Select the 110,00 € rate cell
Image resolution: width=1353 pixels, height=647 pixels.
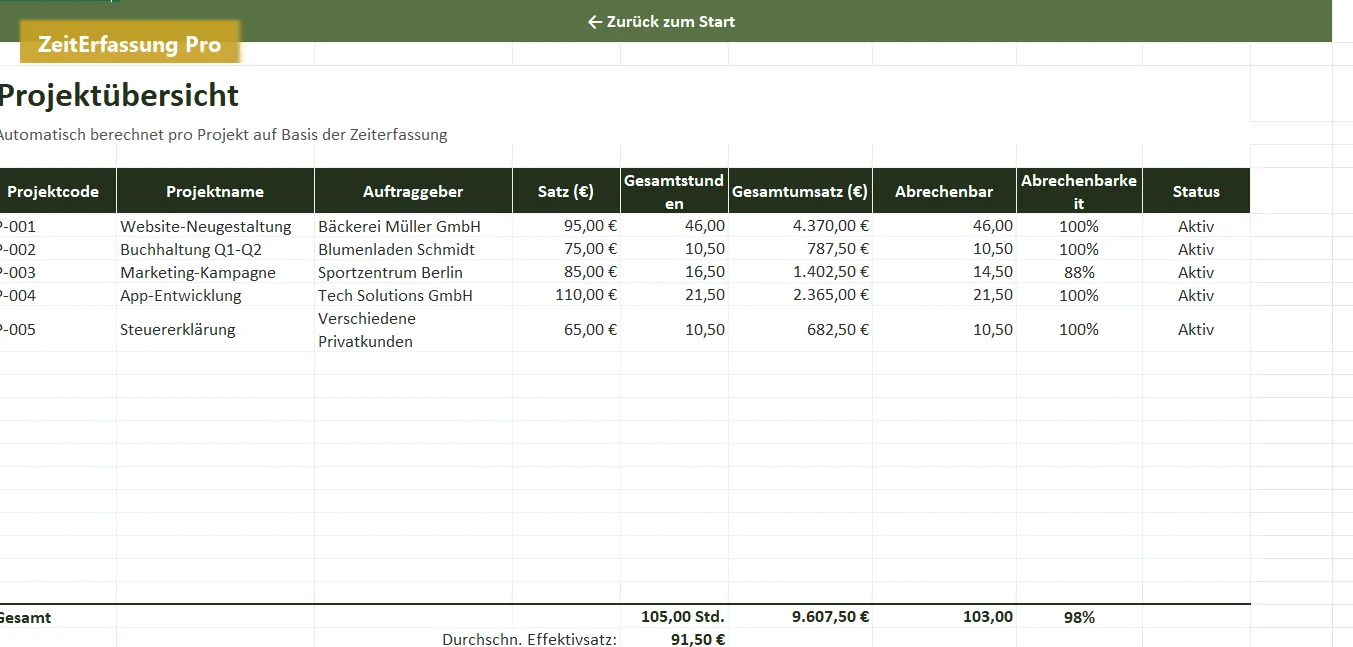pos(566,295)
